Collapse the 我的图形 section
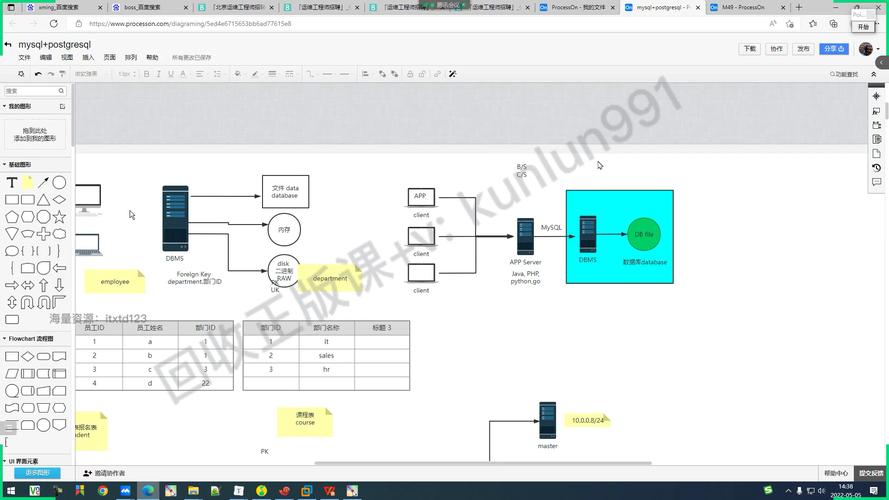 coord(5,106)
